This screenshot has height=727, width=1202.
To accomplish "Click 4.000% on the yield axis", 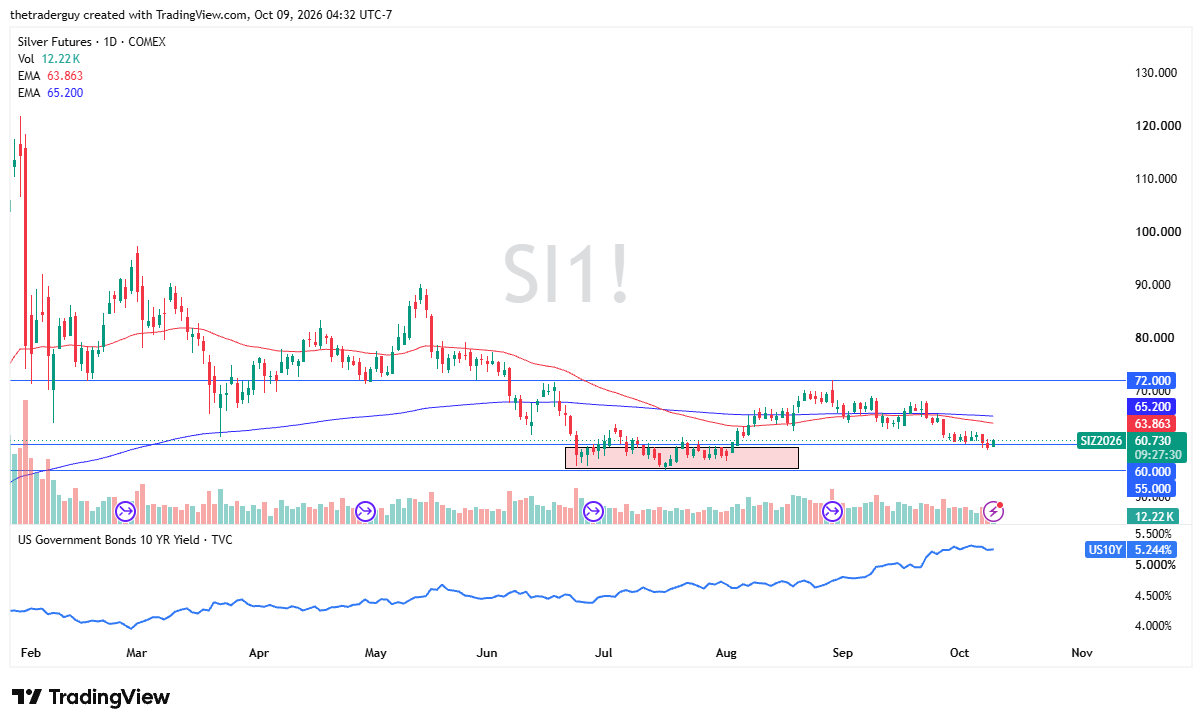I will [x=1153, y=627].
